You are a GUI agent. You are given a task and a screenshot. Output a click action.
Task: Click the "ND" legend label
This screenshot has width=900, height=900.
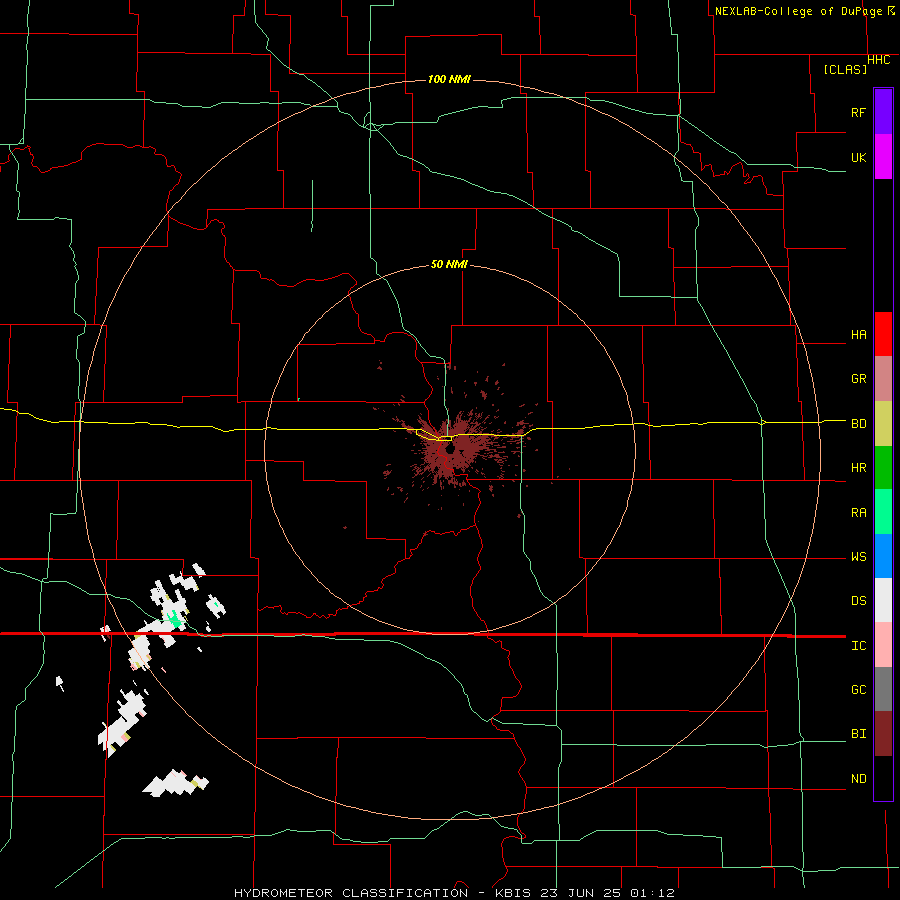point(859,779)
